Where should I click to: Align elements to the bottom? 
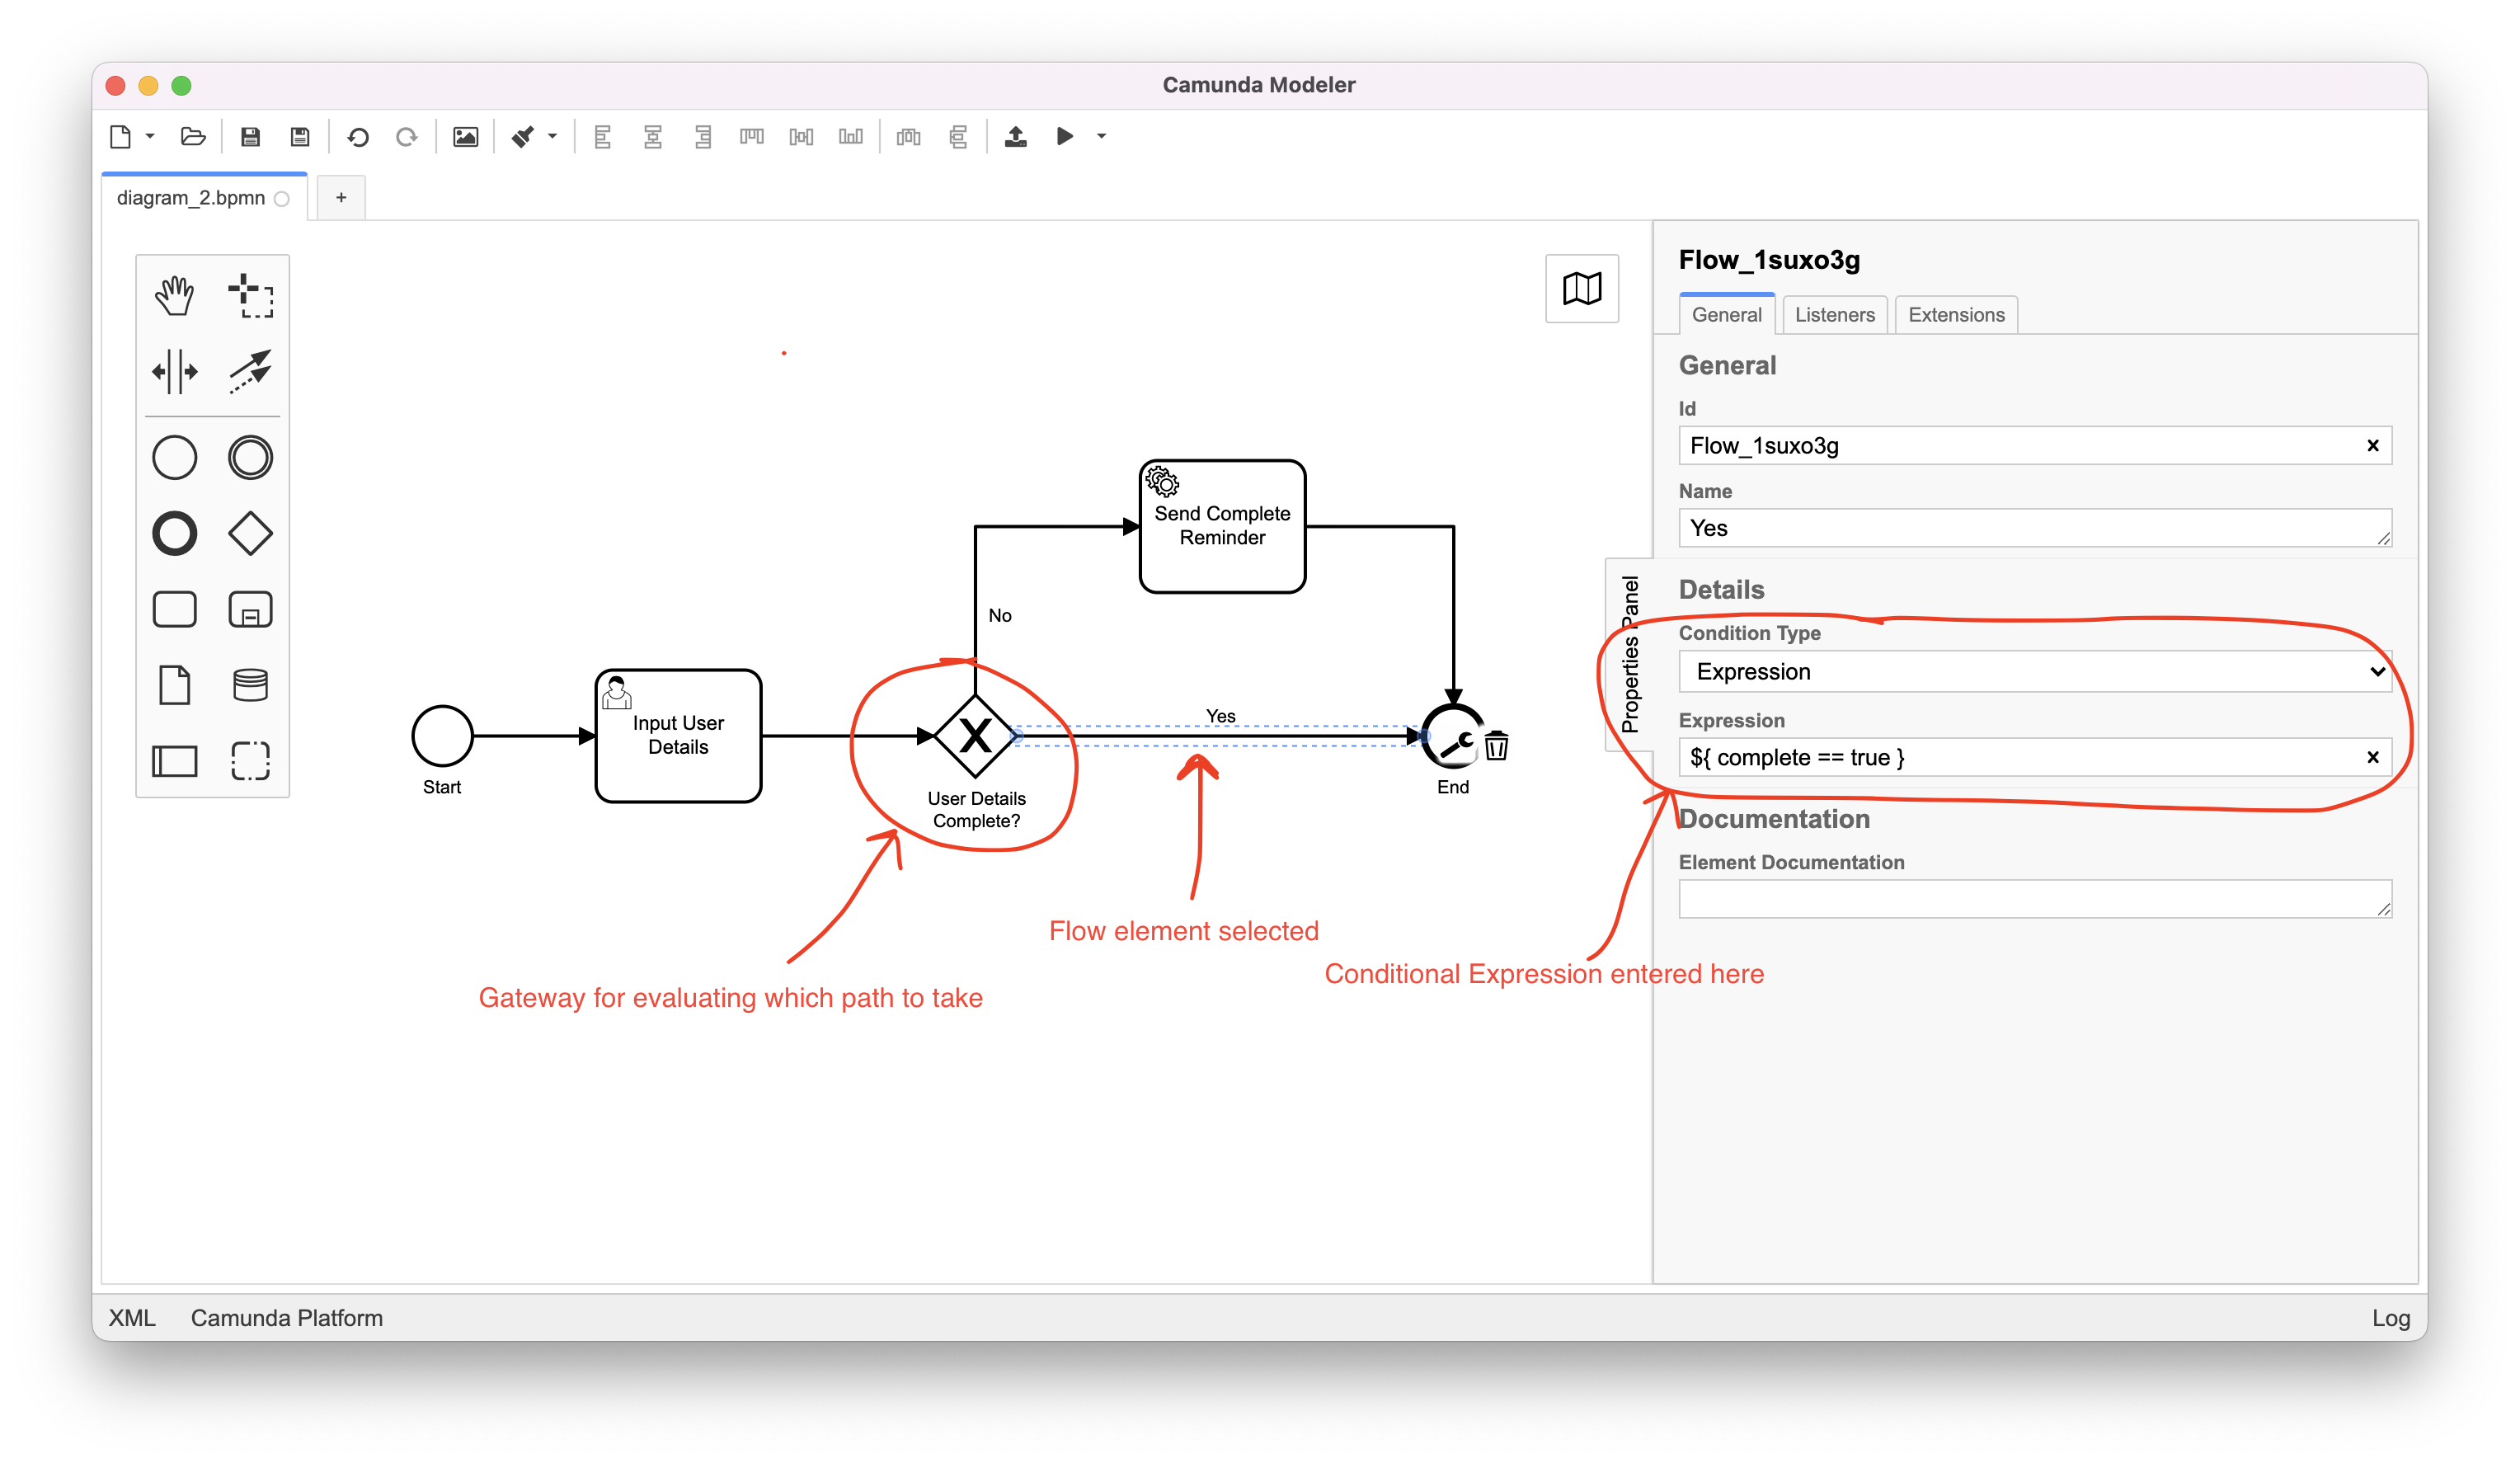coord(851,136)
